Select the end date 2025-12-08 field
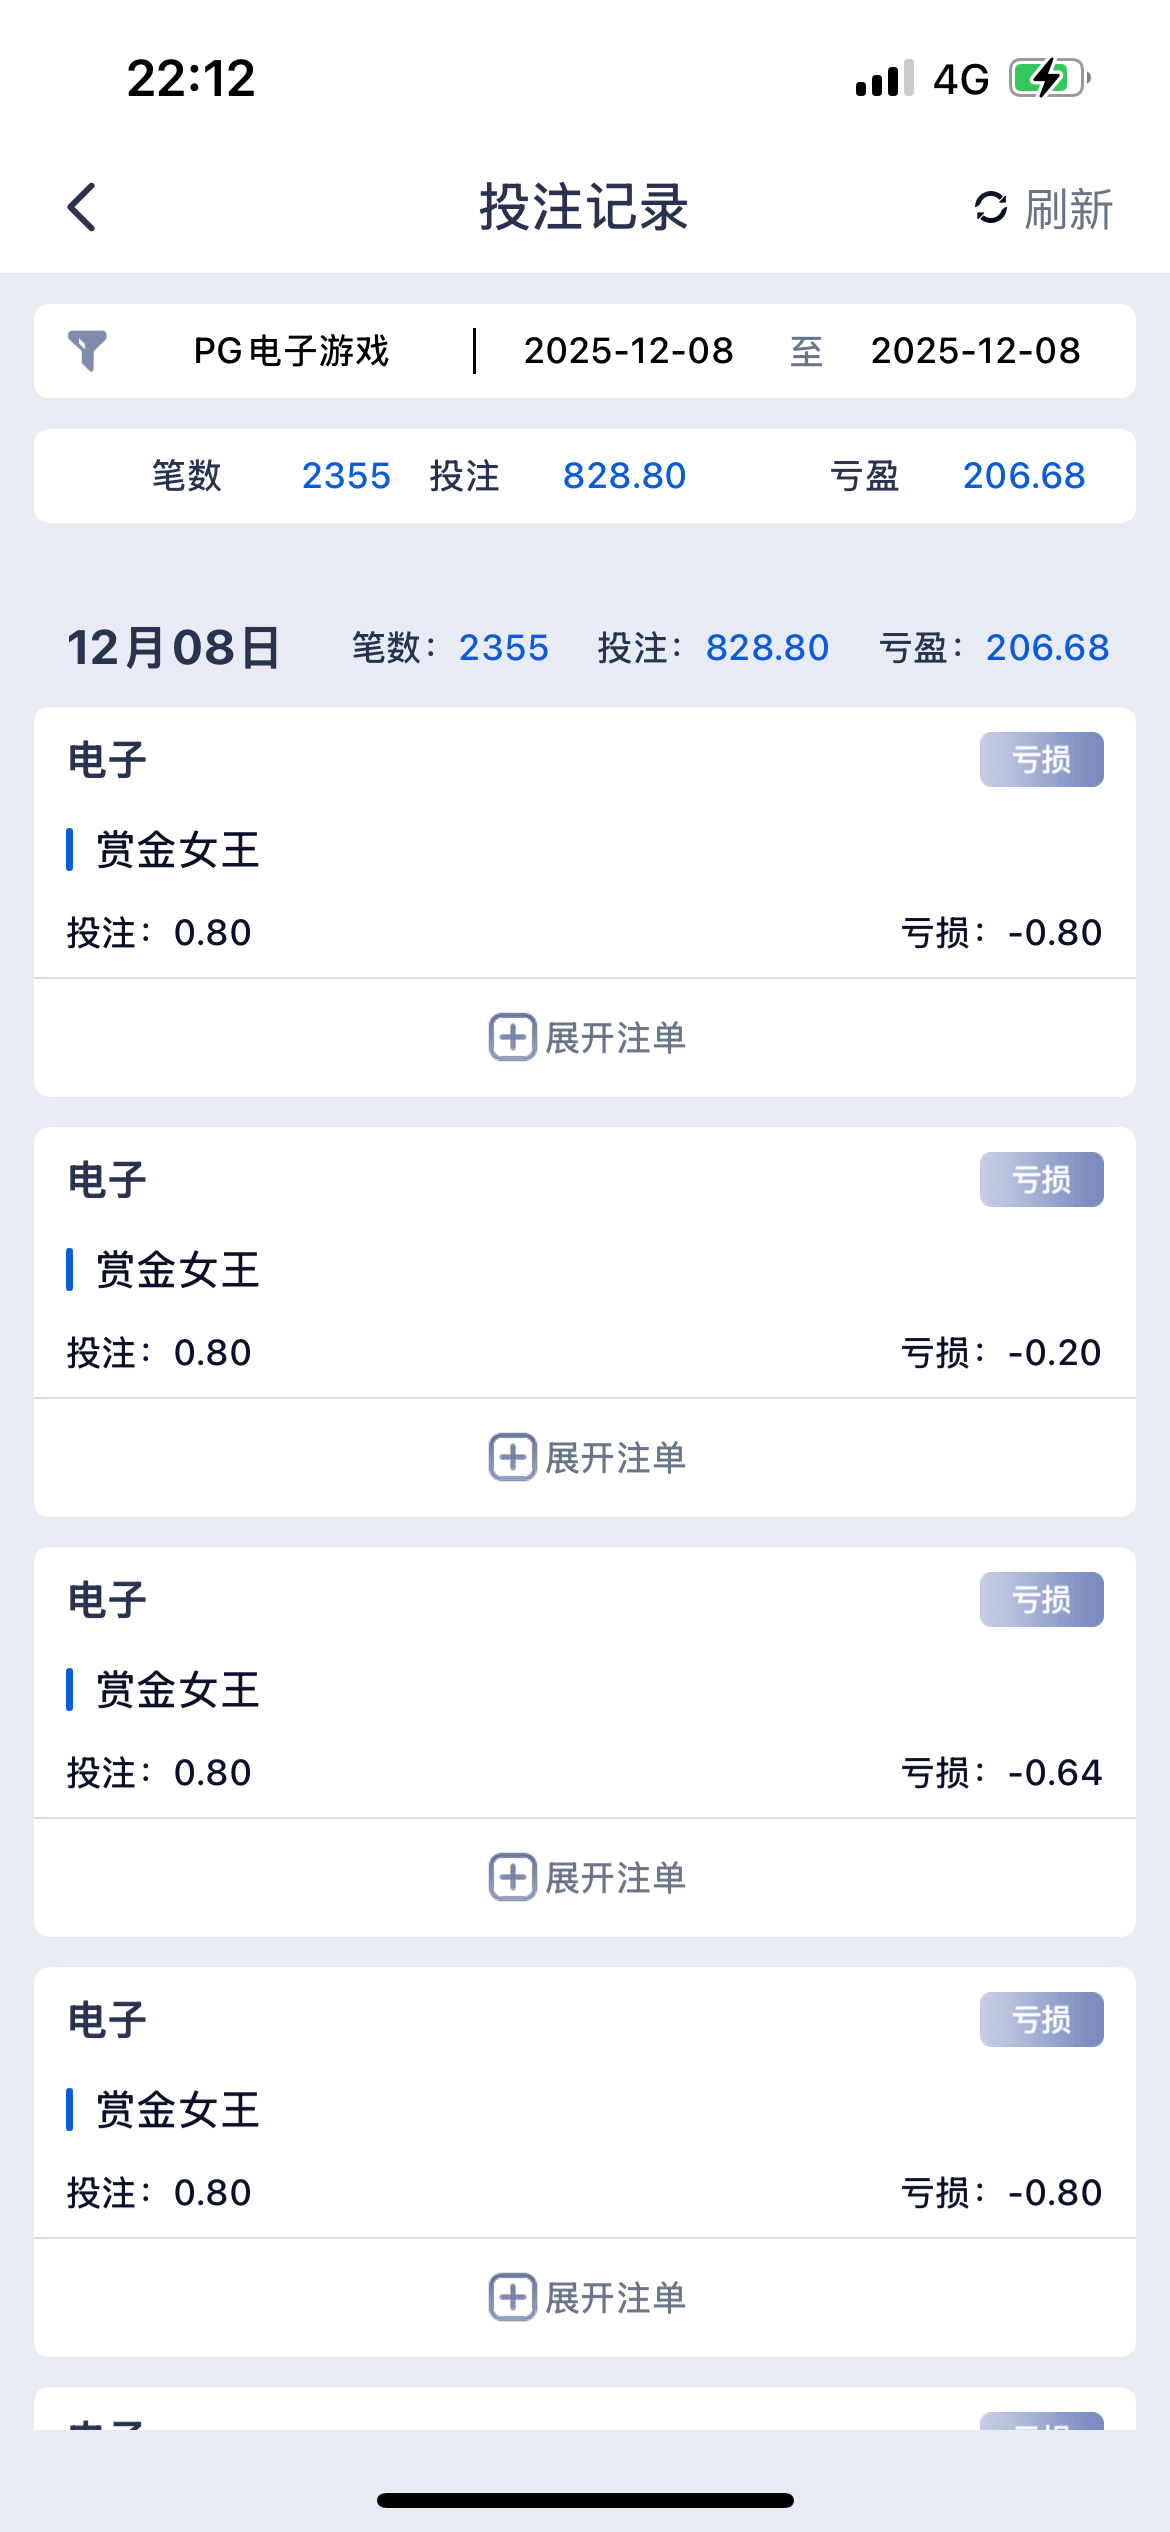 (975, 351)
